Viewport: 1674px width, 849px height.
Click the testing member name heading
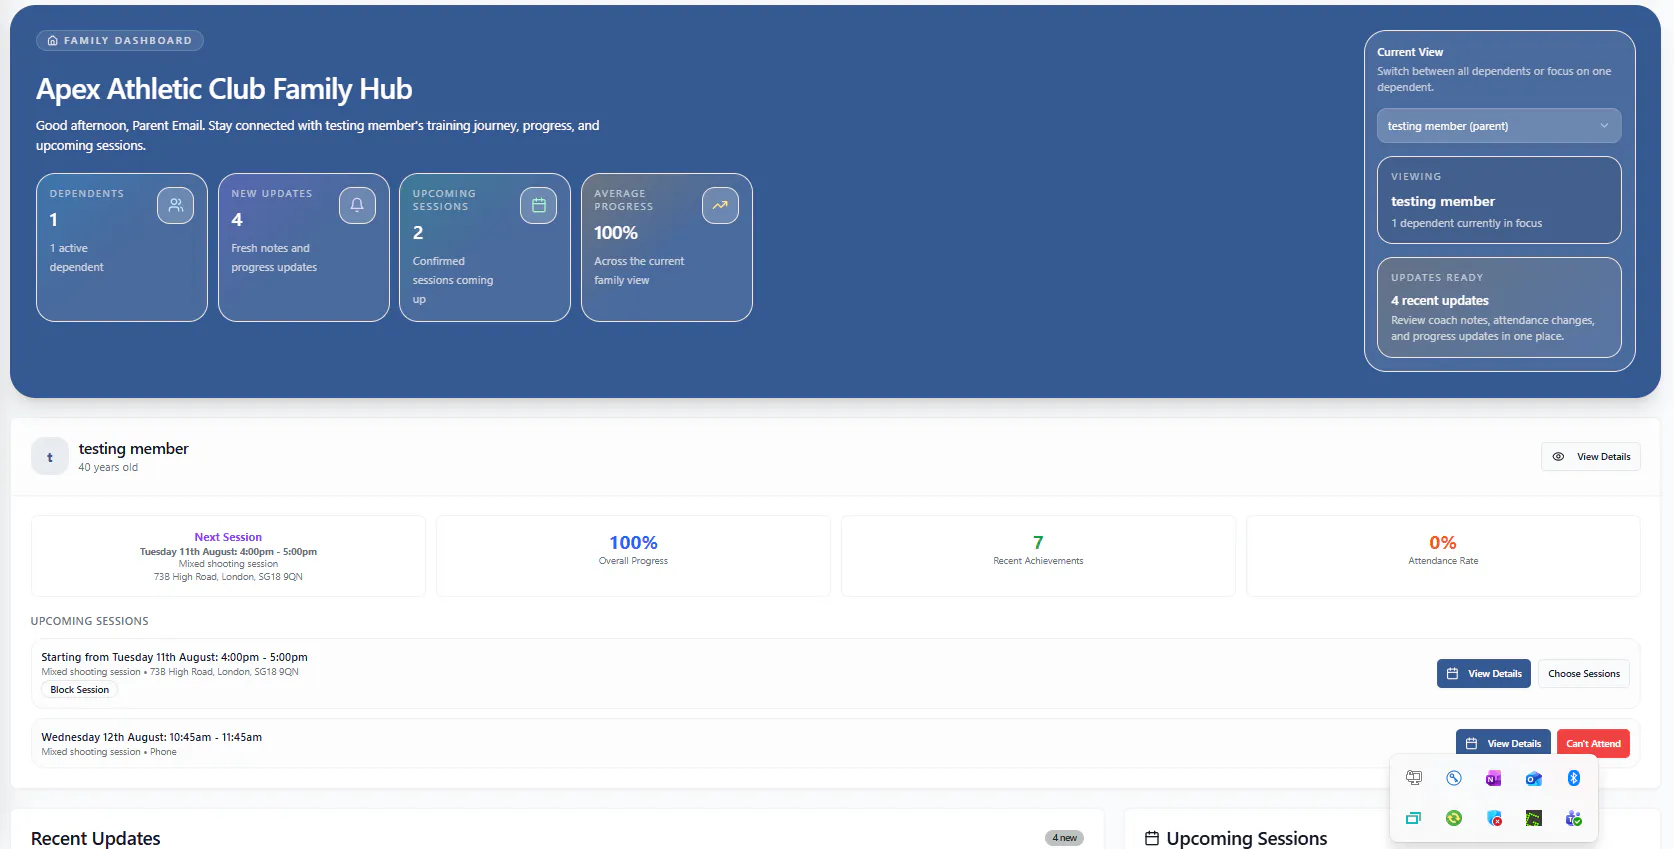click(134, 449)
